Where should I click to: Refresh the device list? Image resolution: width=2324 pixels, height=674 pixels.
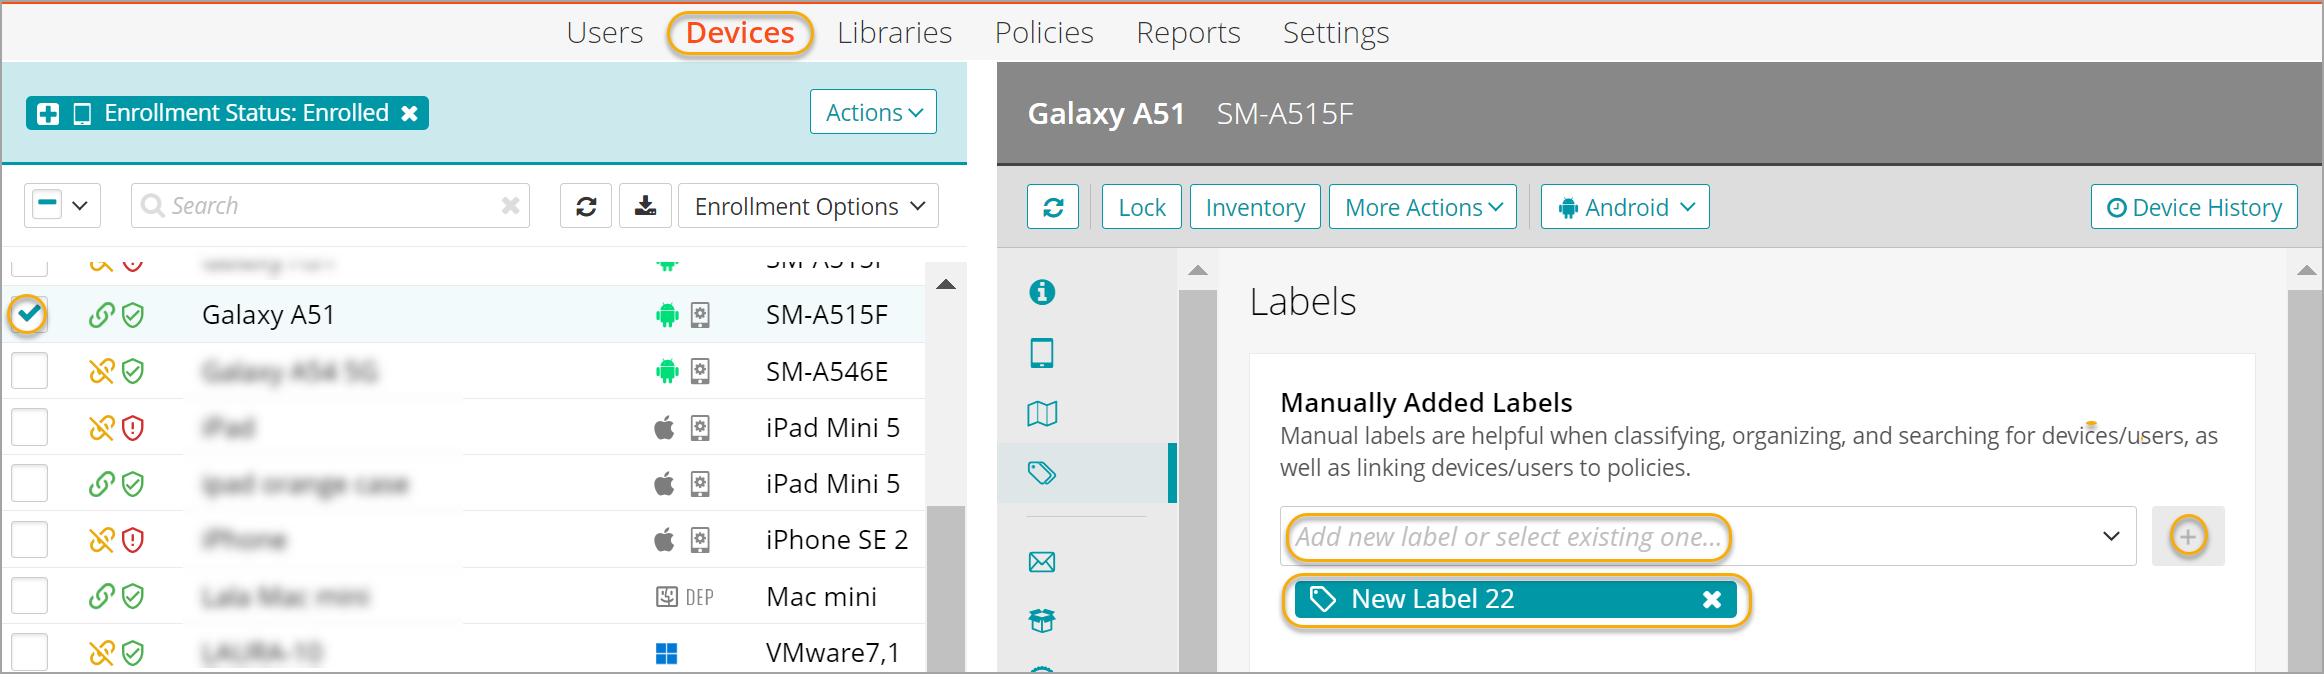(586, 206)
